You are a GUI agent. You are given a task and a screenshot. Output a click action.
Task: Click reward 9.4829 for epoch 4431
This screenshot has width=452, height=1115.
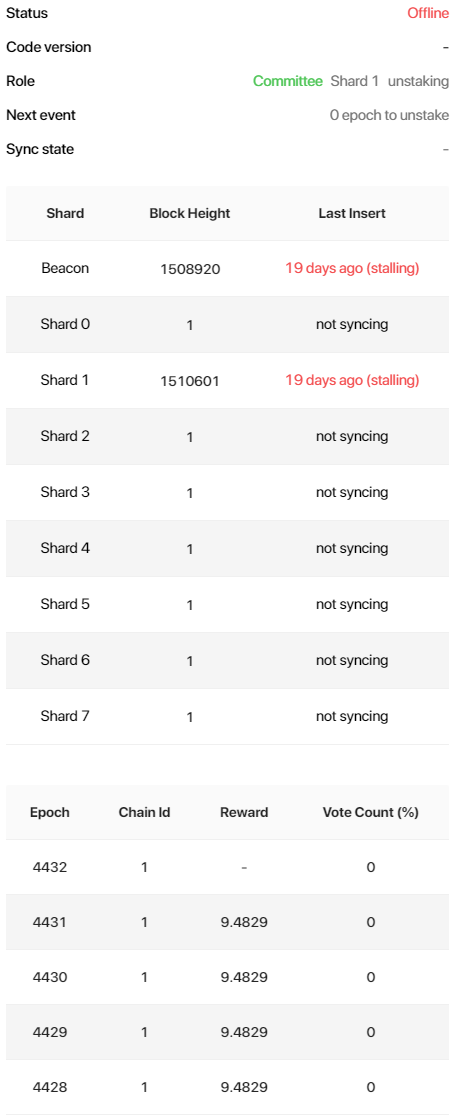pos(244,922)
